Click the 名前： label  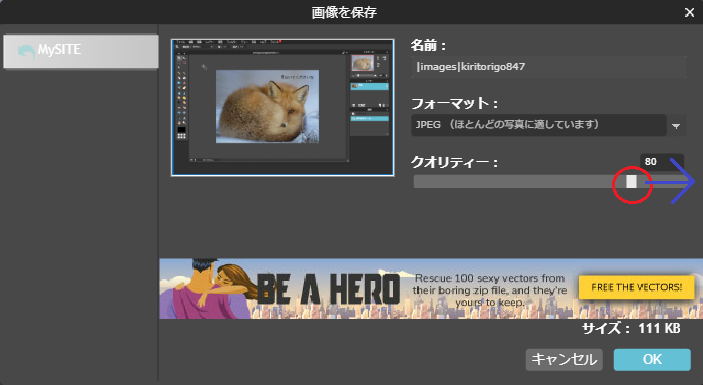click(x=428, y=45)
